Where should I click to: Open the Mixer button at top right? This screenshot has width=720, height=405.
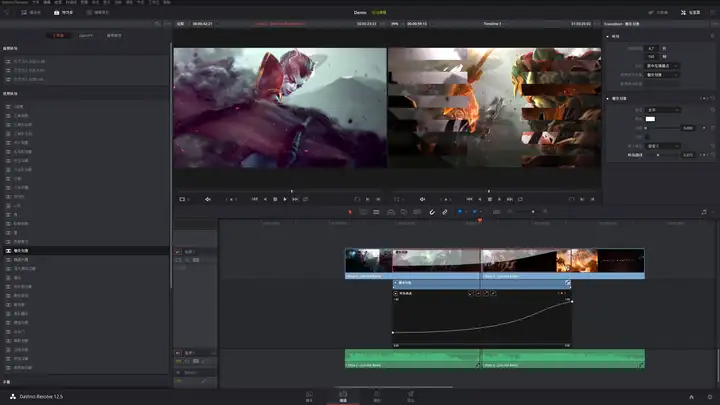(x=658, y=12)
